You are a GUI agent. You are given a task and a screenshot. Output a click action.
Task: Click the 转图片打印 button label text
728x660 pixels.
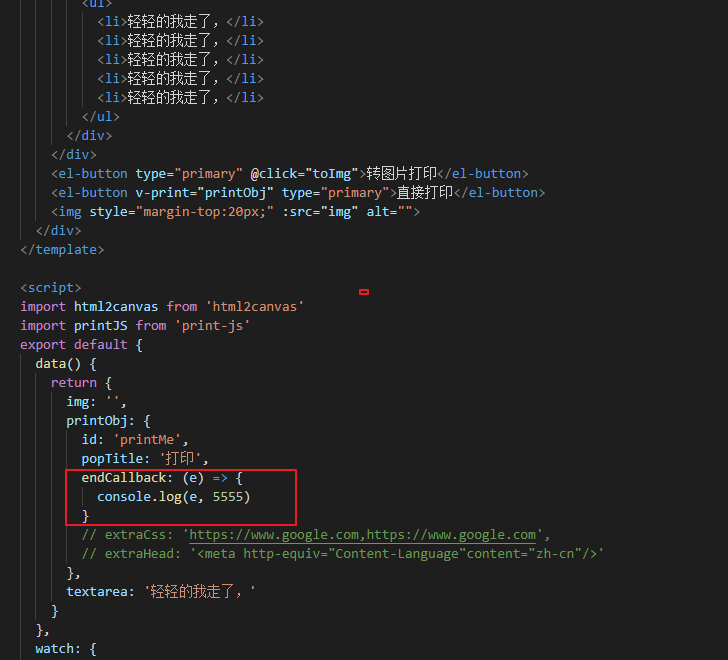[x=402, y=174]
